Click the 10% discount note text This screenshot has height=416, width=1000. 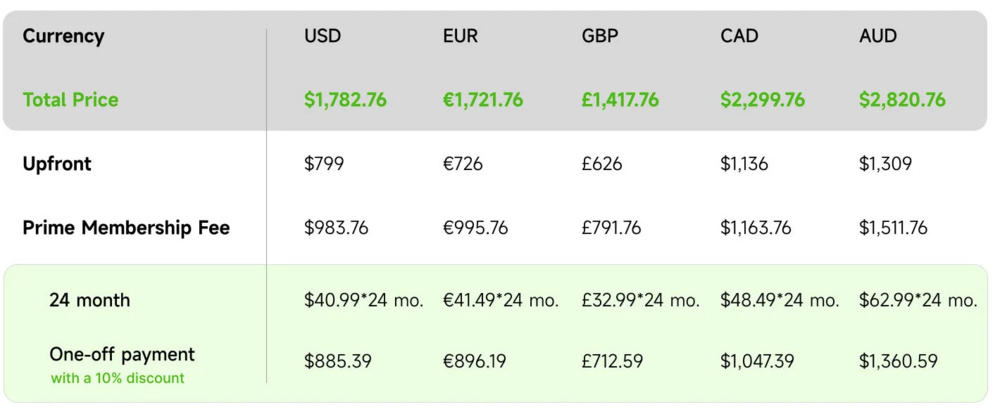117,379
